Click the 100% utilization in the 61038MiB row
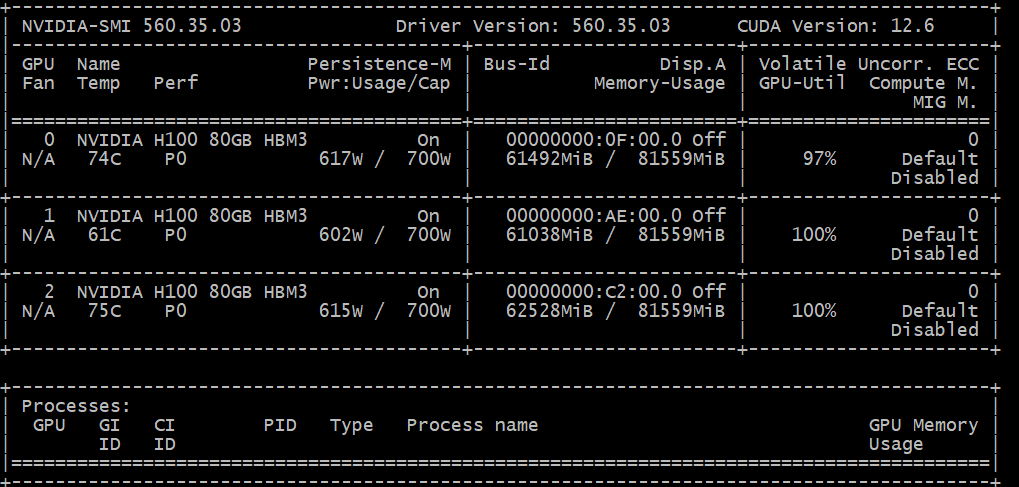This screenshot has width=1019, height=487. coord(814,235)
